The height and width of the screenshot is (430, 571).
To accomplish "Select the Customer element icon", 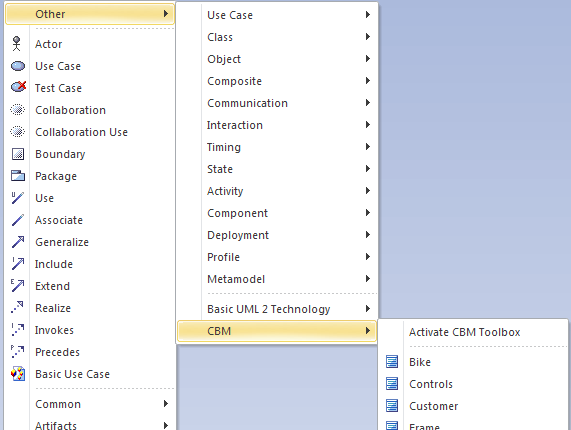I will tap(392, 406).
